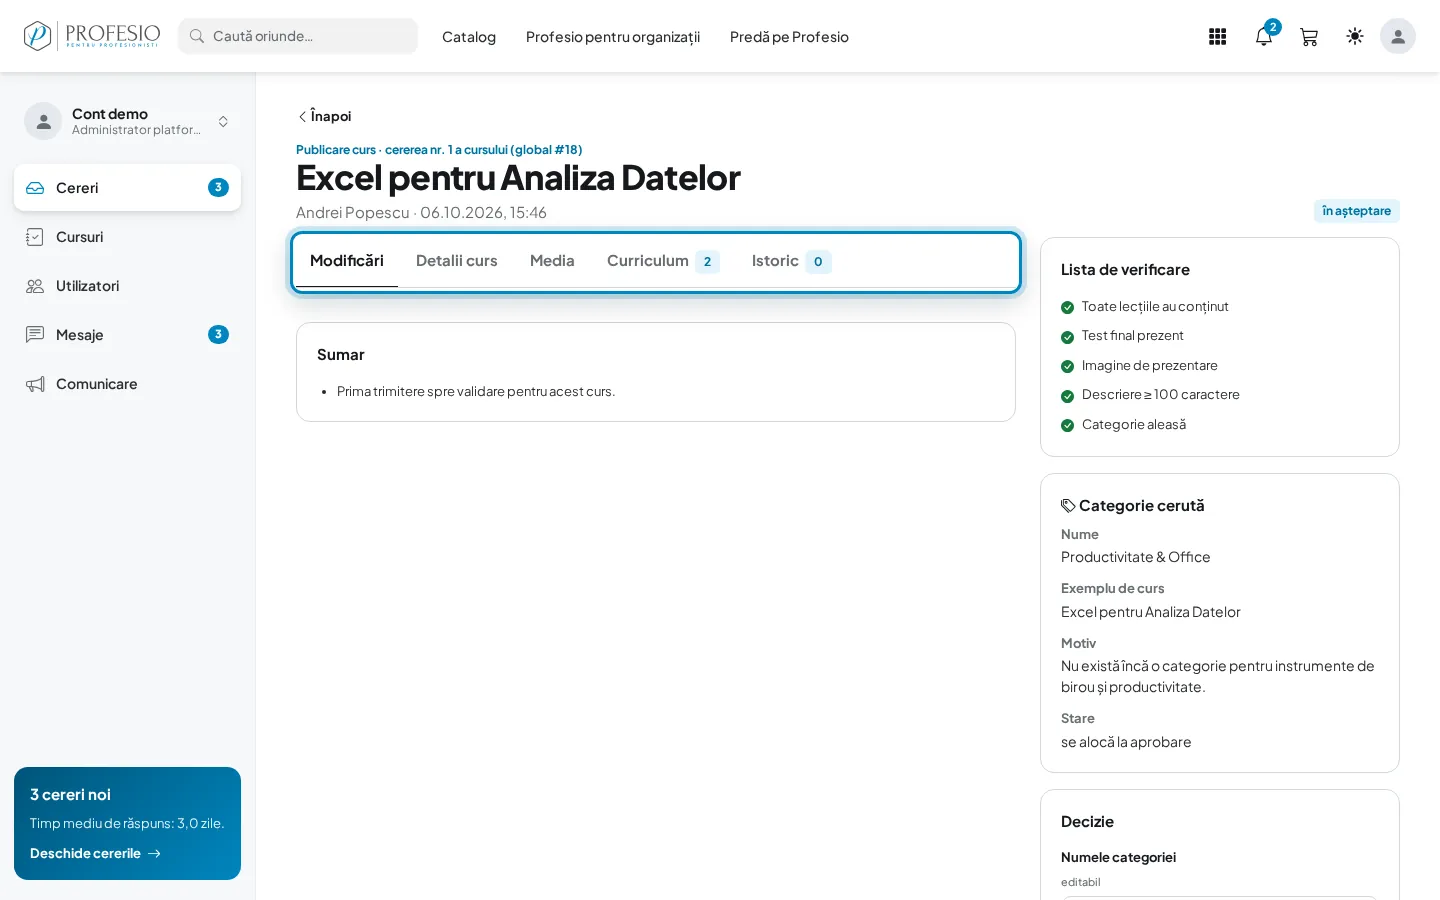Click the Cont demo avatar

43,121
